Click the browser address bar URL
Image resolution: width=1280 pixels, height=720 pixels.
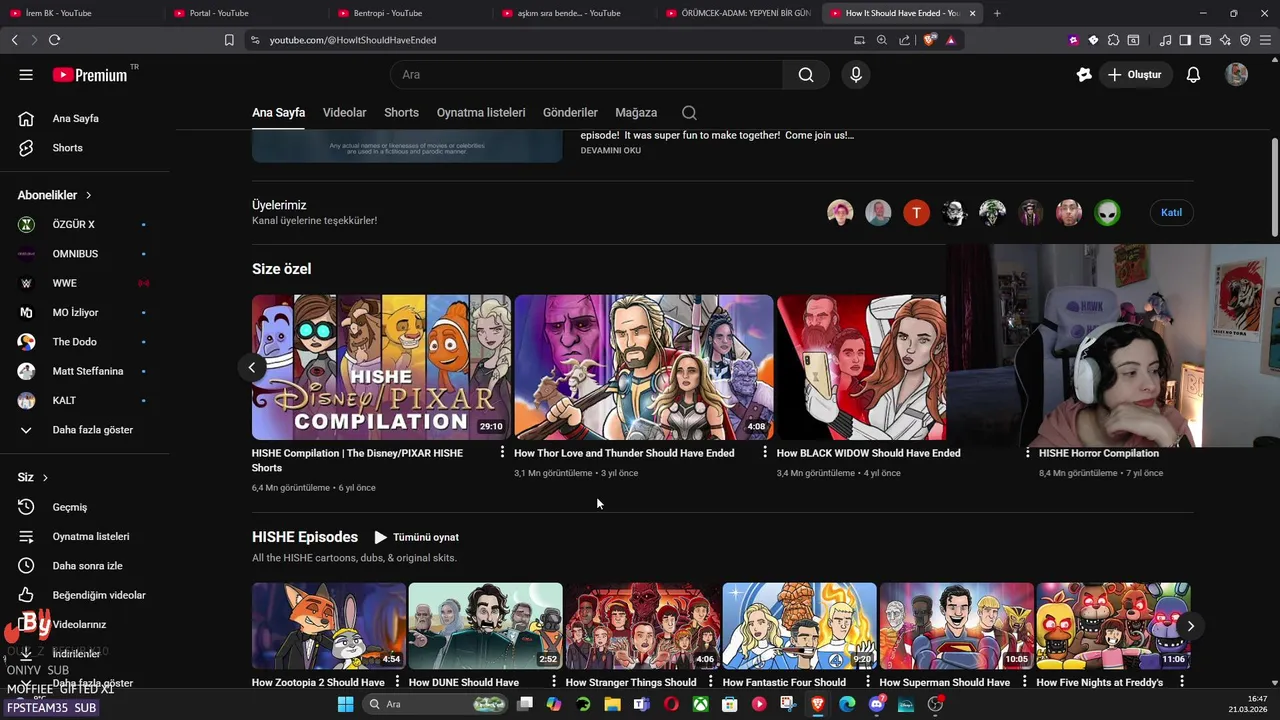(x=353, y=40)
